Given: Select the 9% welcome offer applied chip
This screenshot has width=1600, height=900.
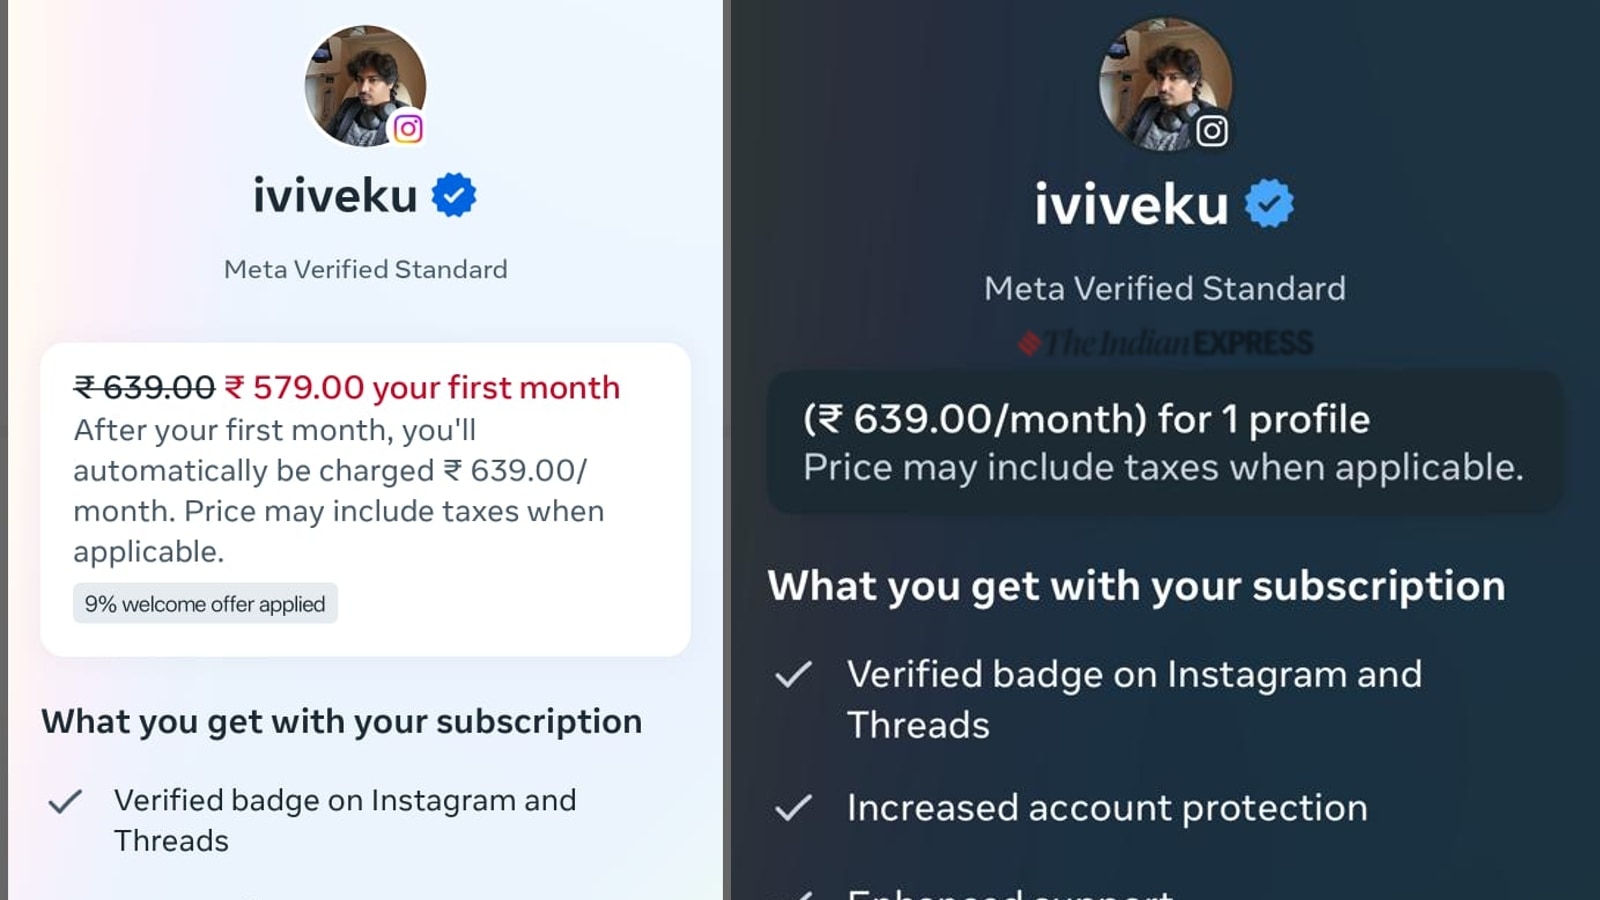Looking at the screenshot, I should (205, 603).
